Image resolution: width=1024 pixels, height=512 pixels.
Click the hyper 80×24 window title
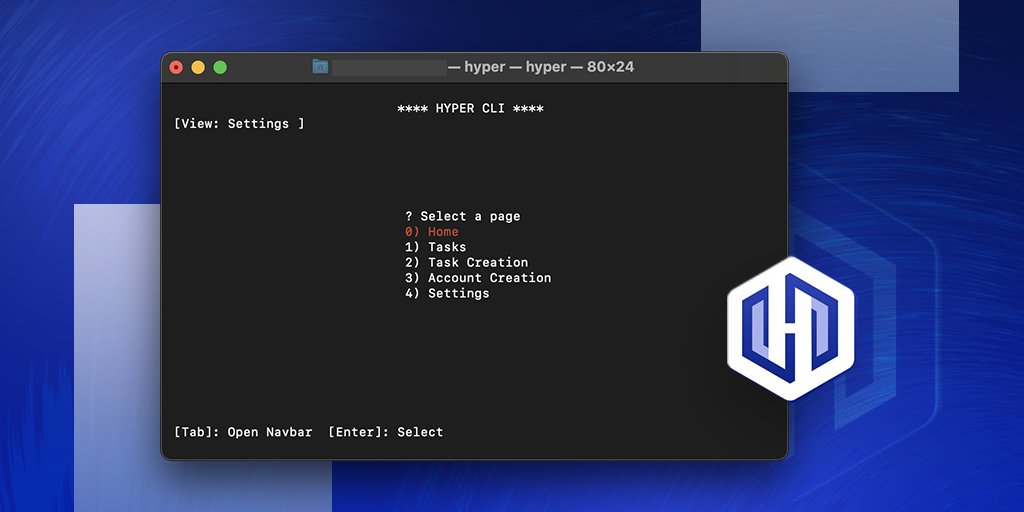coord(541,67)
